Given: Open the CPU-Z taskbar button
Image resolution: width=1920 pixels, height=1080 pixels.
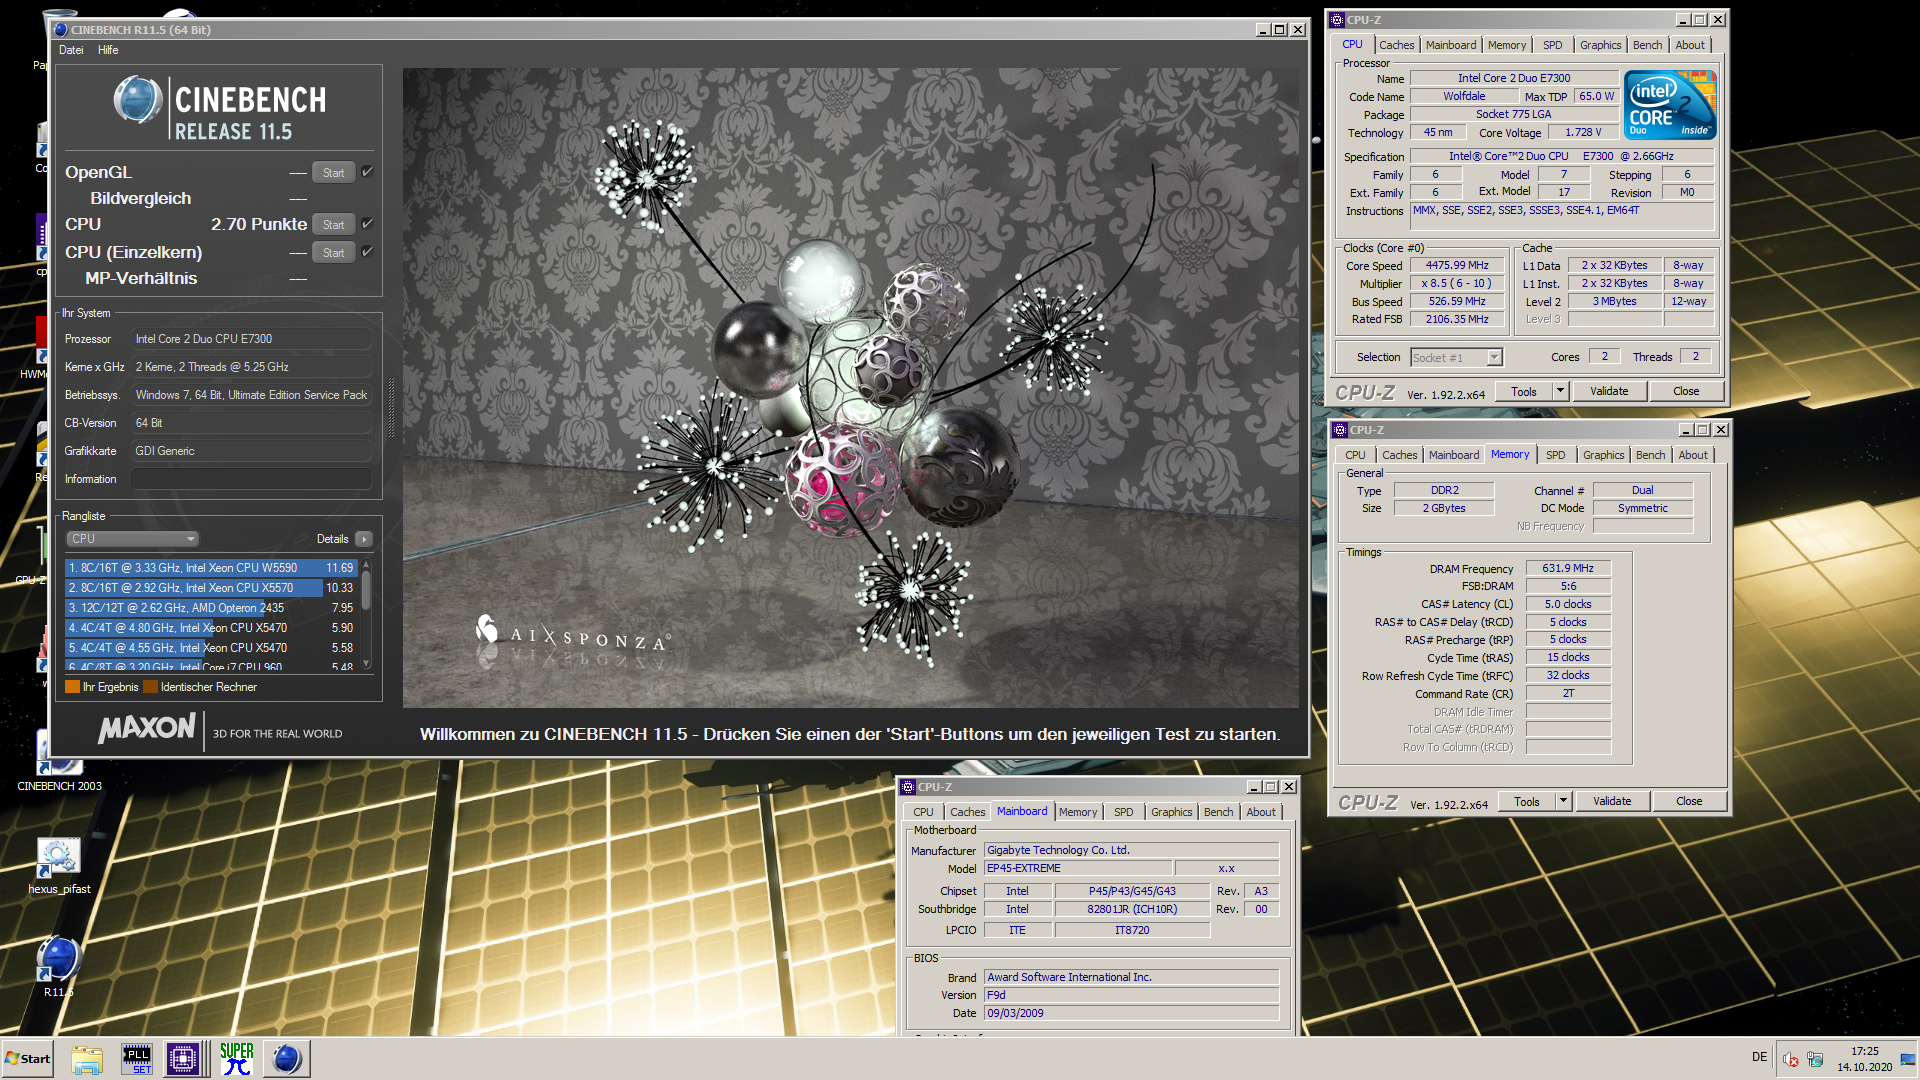Looking at the screenshot, I should pos(183,1059).
